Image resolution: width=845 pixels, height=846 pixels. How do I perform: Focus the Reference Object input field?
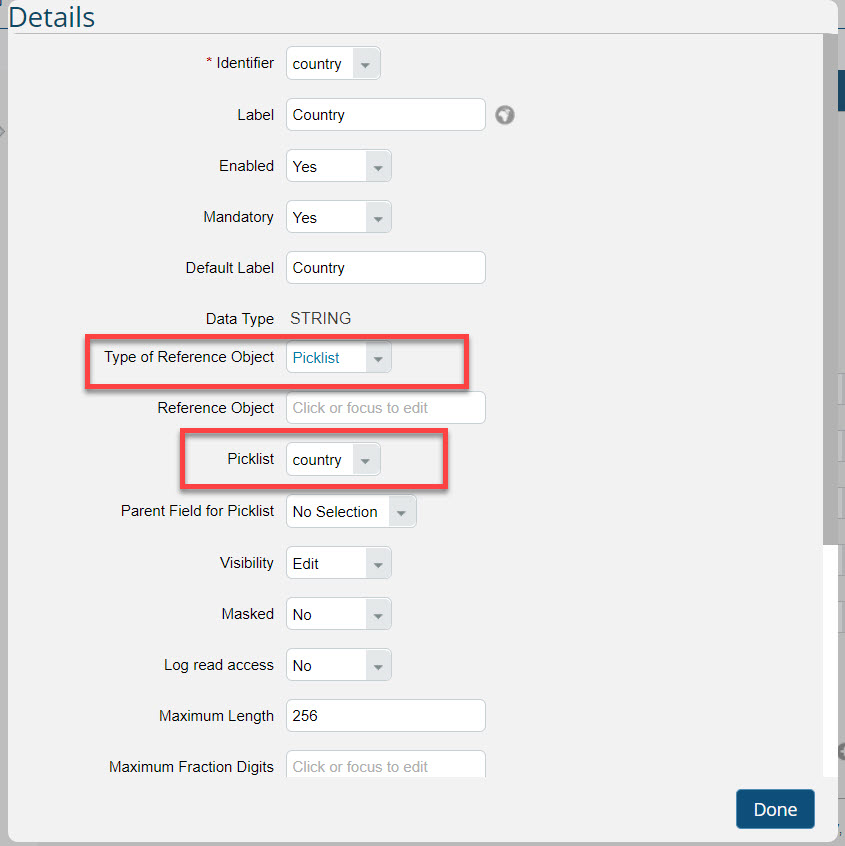[386, 407]
